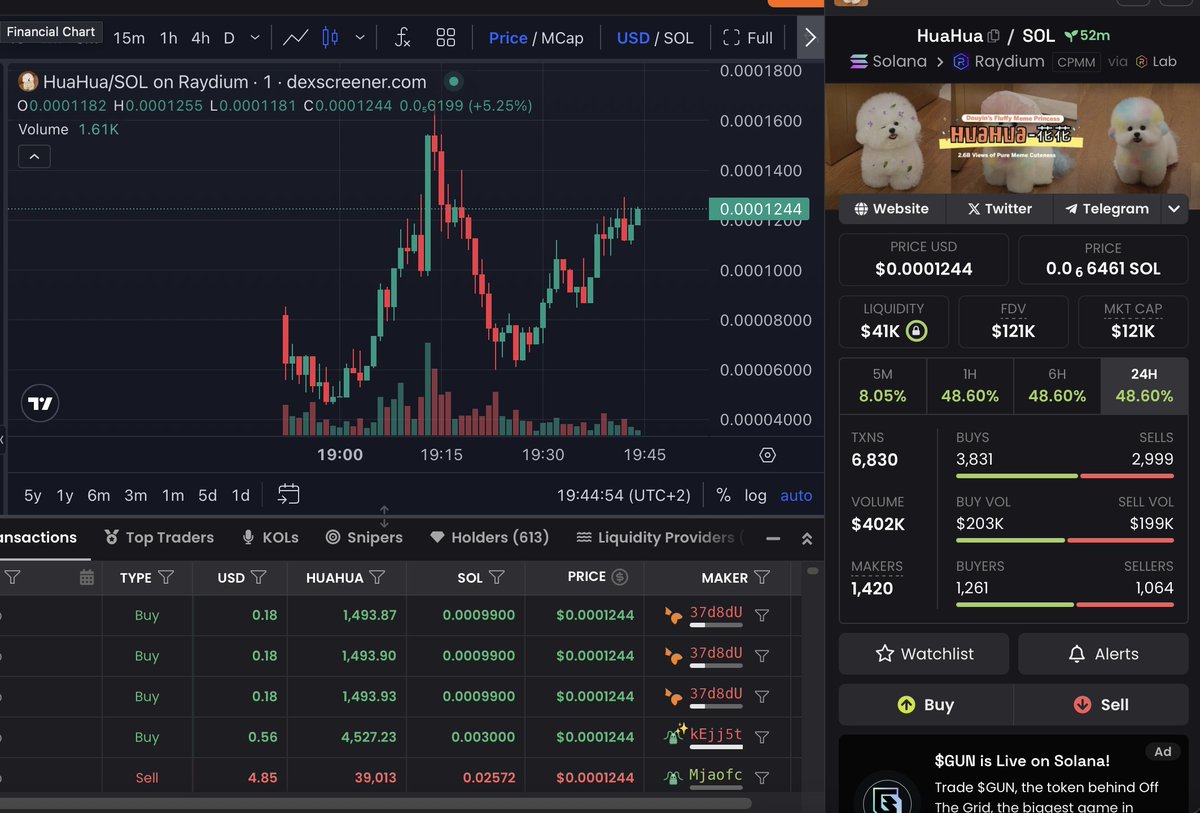Select the 5M price change period
The image size is (1200, 813).
883,385
